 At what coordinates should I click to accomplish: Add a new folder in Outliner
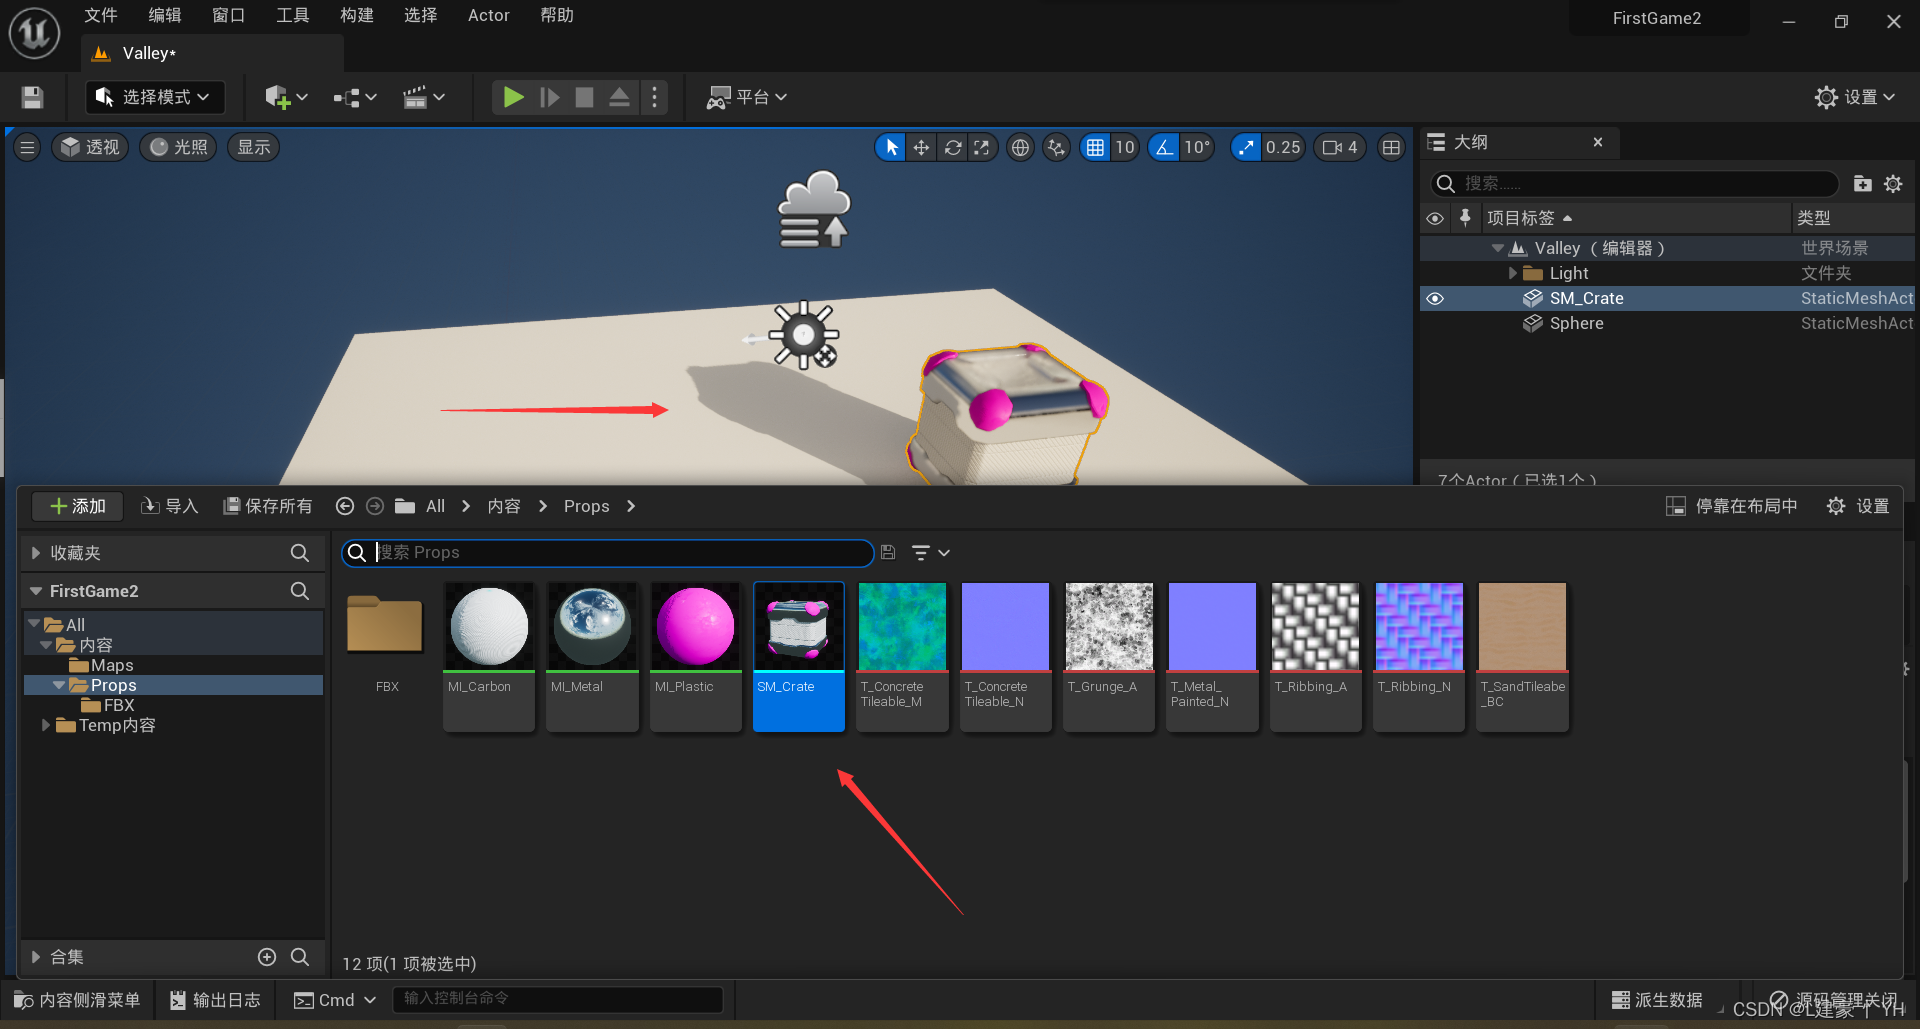[x=1862, y=184]
